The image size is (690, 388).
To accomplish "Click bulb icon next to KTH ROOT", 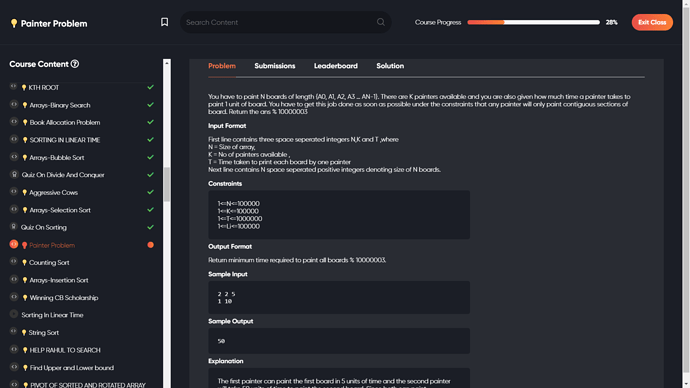I will point(24,88).
